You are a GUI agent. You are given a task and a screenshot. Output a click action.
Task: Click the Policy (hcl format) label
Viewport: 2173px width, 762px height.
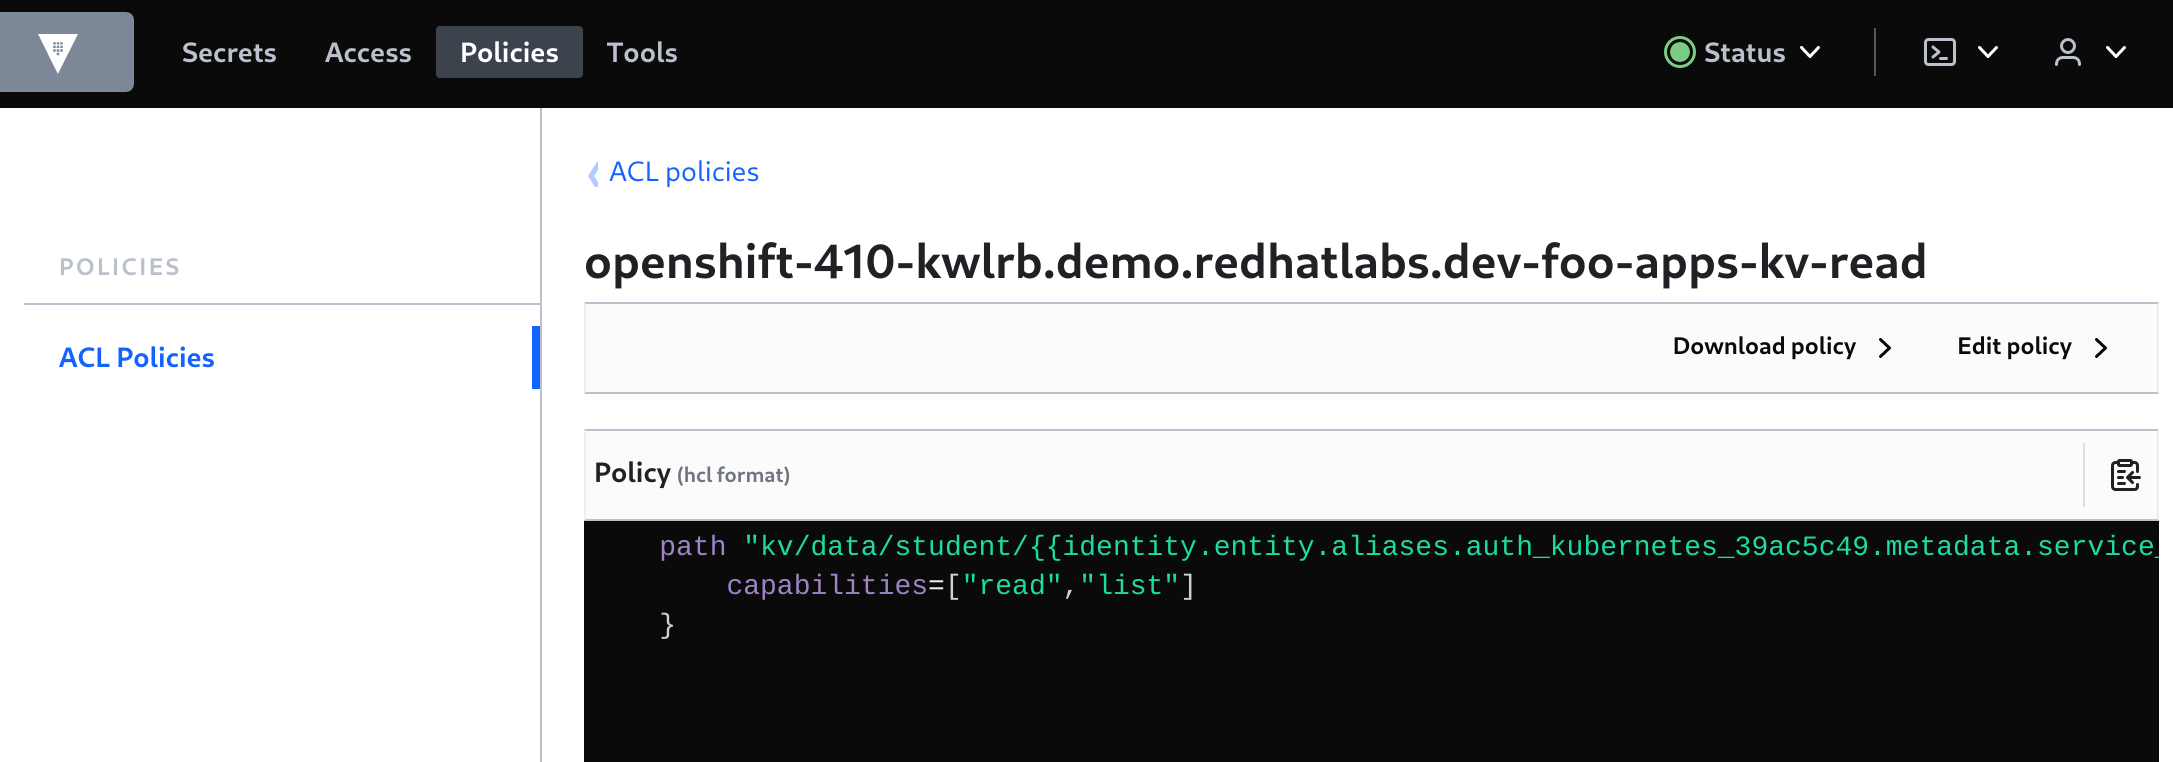(692, 473)
